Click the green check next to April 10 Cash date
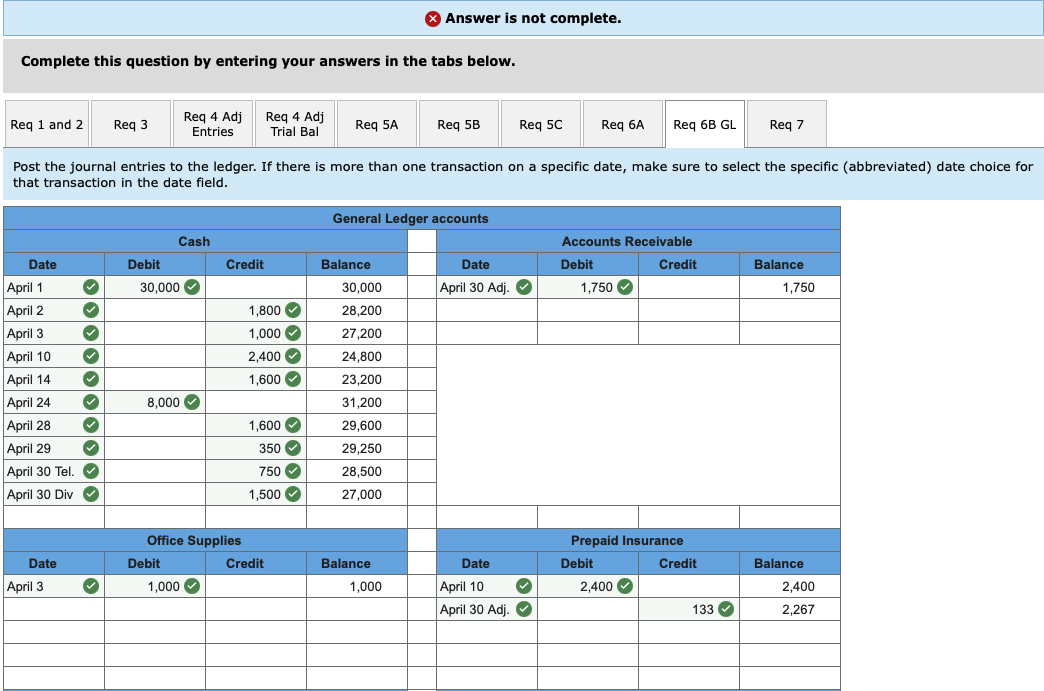 pos(91,356)
